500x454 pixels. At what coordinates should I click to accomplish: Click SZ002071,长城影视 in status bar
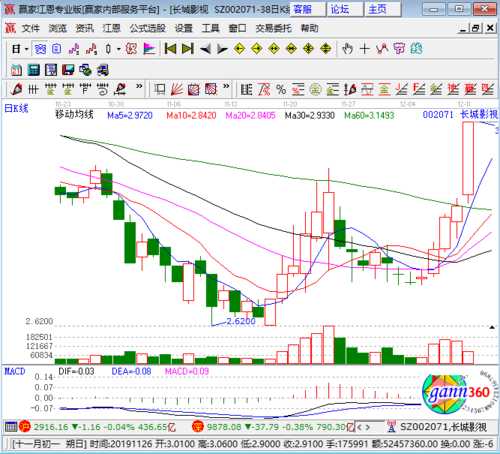pyautogui.click(x=443, y=427)
